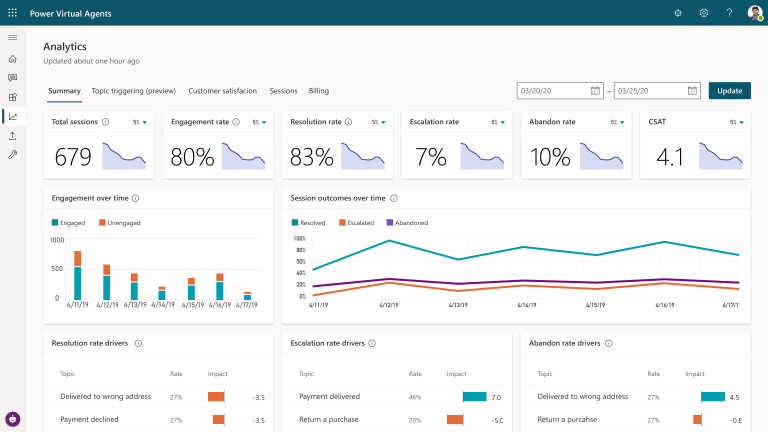768x432 pixels.
Task: Click the Publish upload arrow icon
Action: pyautogui.click(x=13, y=135)
